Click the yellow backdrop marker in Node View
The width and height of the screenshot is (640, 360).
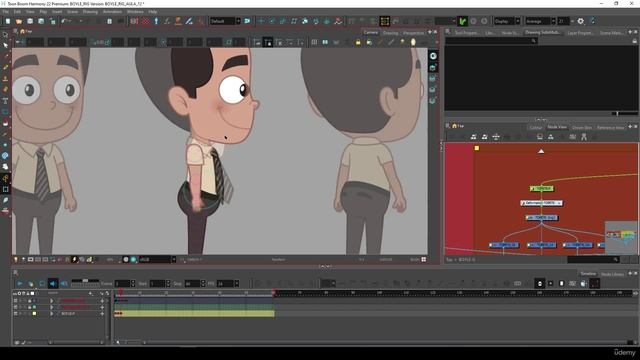tap(477, 148)
